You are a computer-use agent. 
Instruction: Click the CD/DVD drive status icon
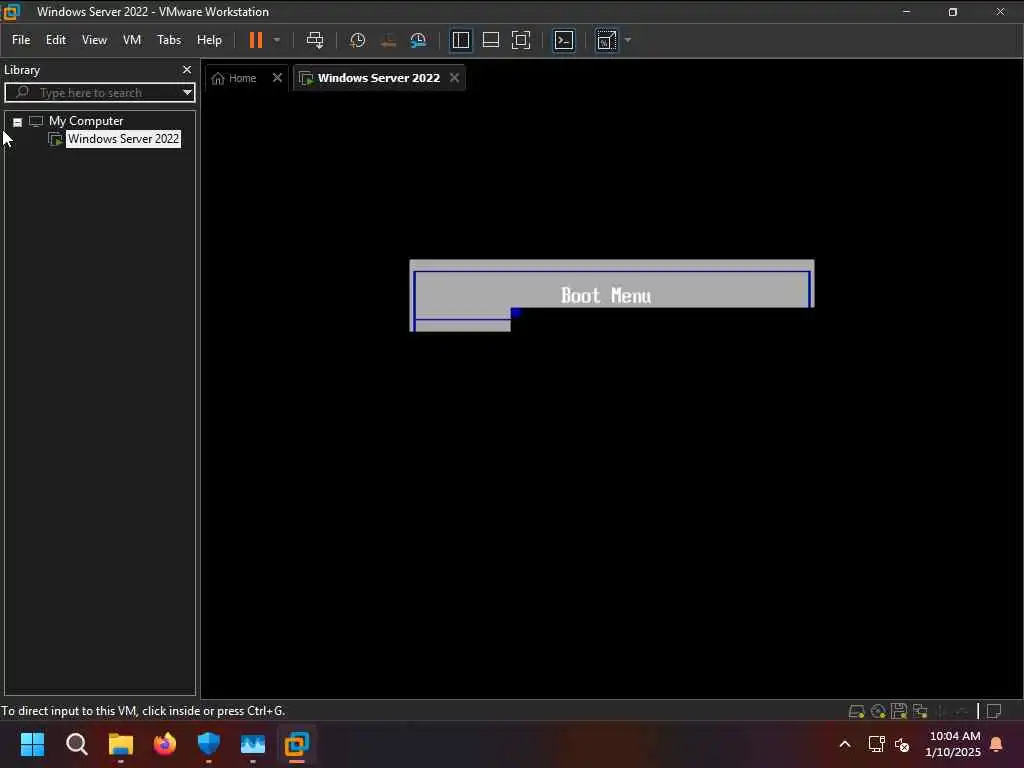(878, 711)
